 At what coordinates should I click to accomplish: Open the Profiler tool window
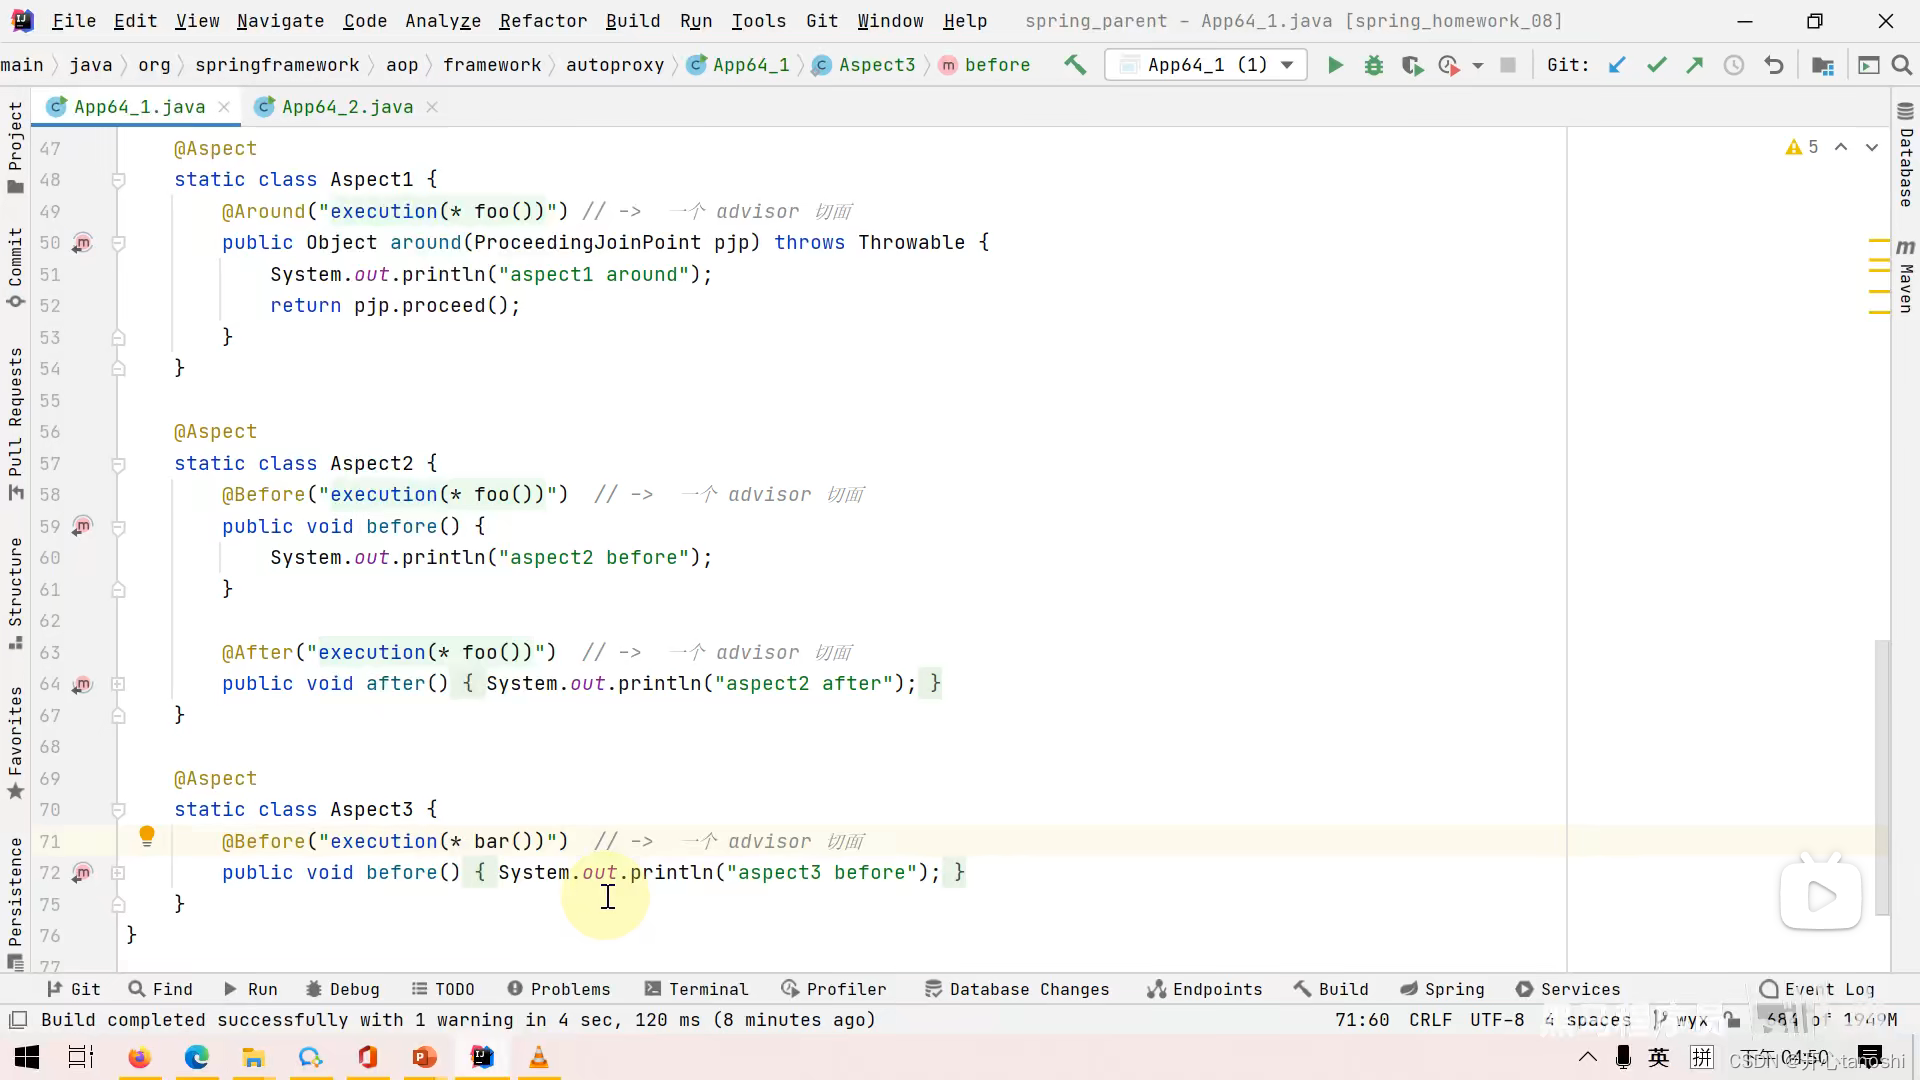pyautogui.click(x=833, y=989)
